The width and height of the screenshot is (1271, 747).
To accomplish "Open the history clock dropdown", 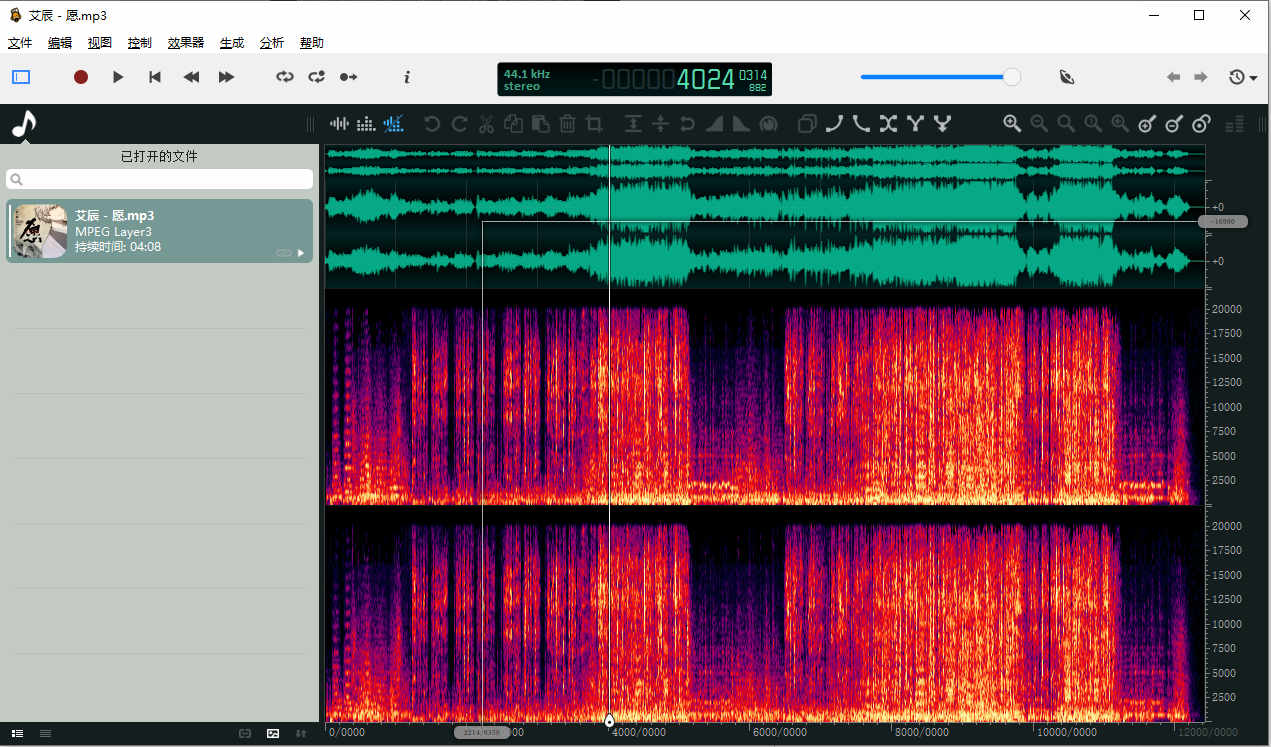I will click(x=1242, y=77).
